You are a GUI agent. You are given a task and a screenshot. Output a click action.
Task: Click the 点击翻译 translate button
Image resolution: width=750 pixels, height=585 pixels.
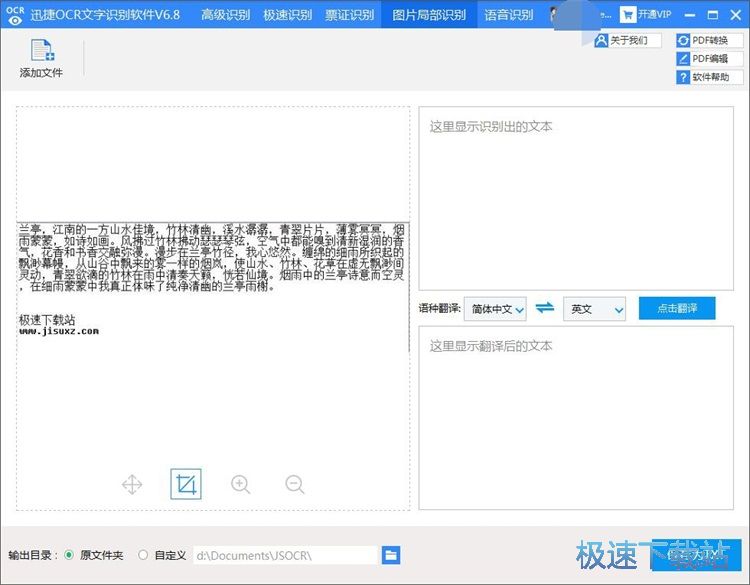coord(677,308)
